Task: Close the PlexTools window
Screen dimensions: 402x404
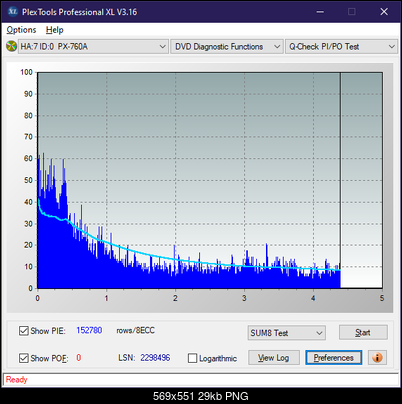Action: 384,12
